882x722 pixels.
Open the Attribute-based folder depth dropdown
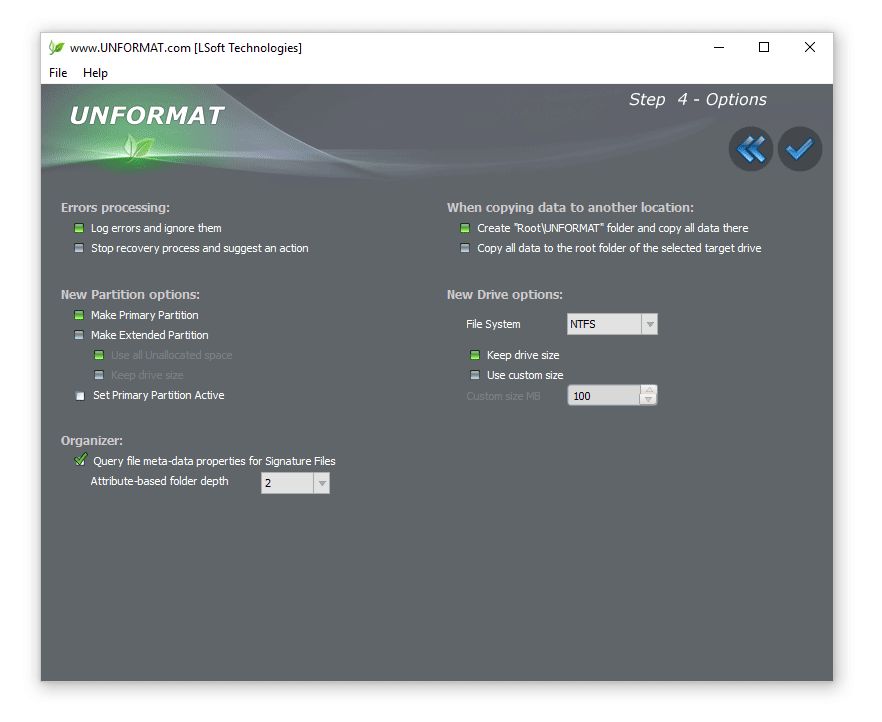coord(295,483)
